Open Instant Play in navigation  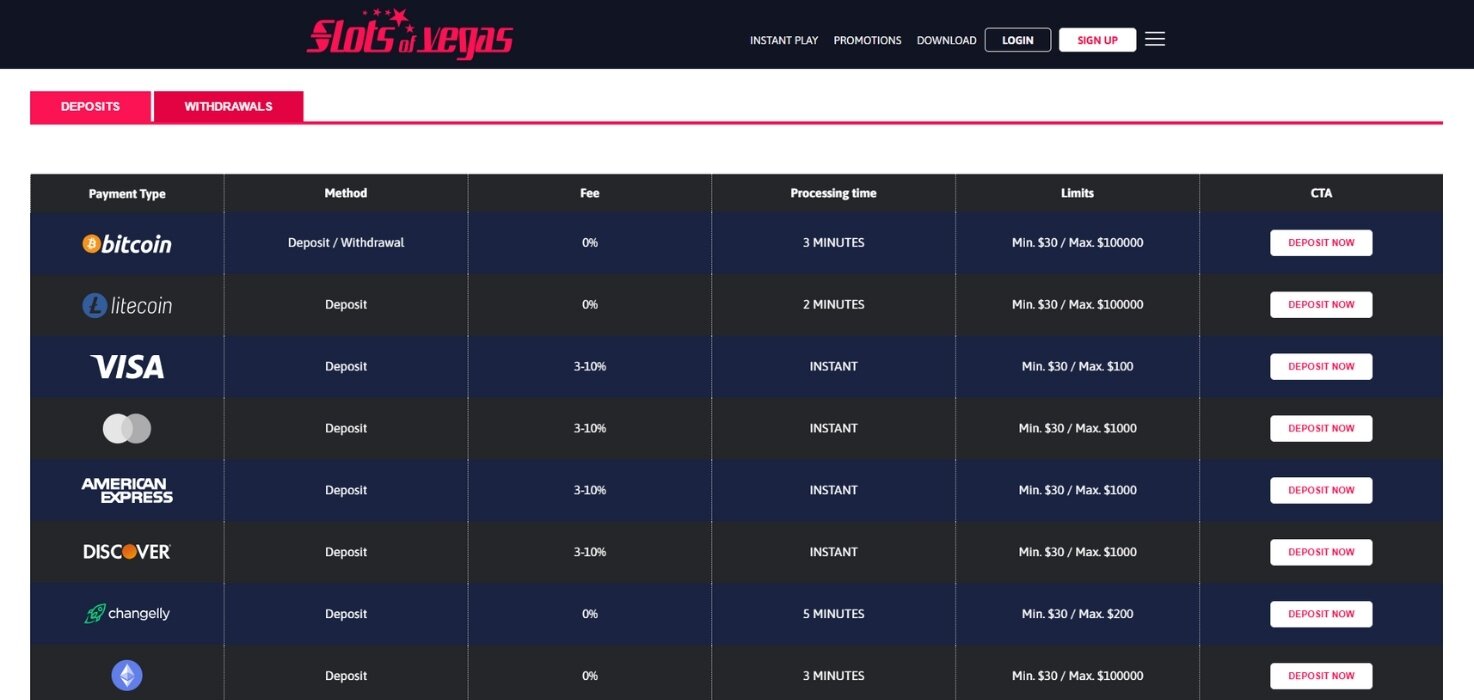pyautogui.click(x=784, y=40)
